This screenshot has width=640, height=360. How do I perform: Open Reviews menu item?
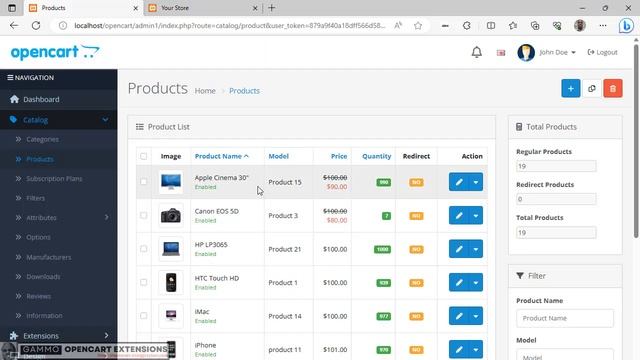(x=58, y=296)
